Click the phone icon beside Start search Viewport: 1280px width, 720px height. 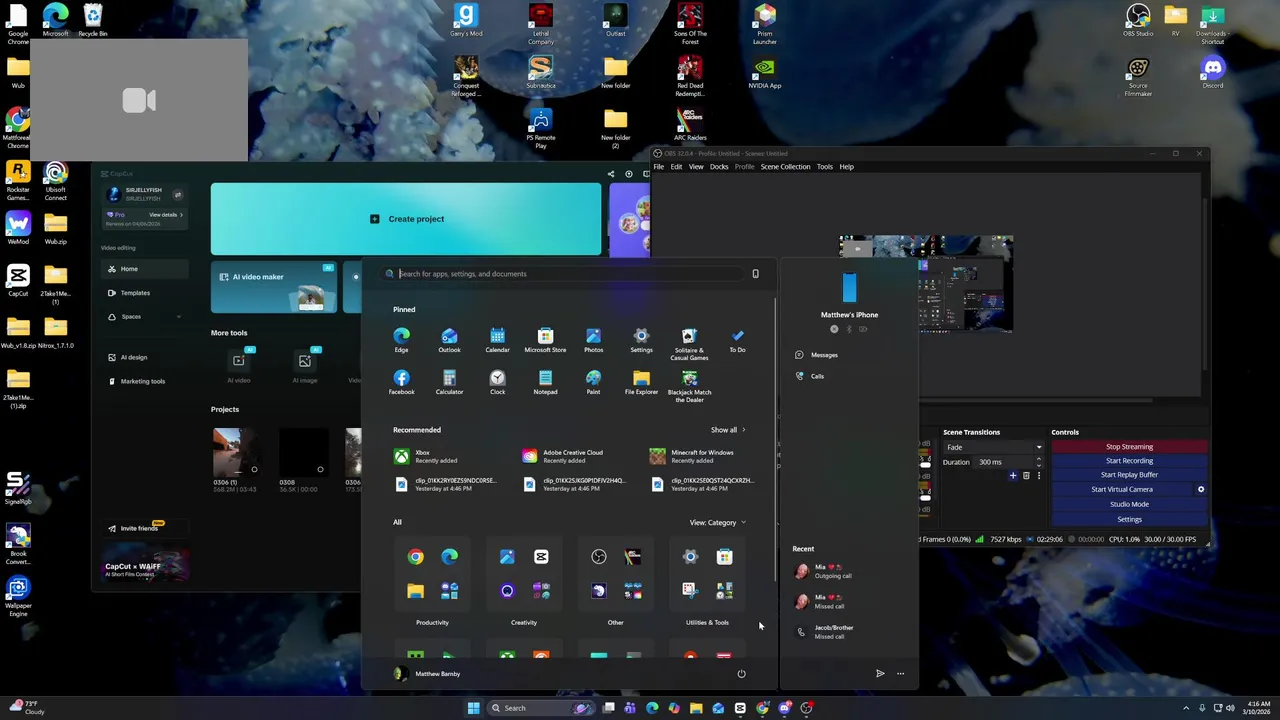click(x=755, y=274)
